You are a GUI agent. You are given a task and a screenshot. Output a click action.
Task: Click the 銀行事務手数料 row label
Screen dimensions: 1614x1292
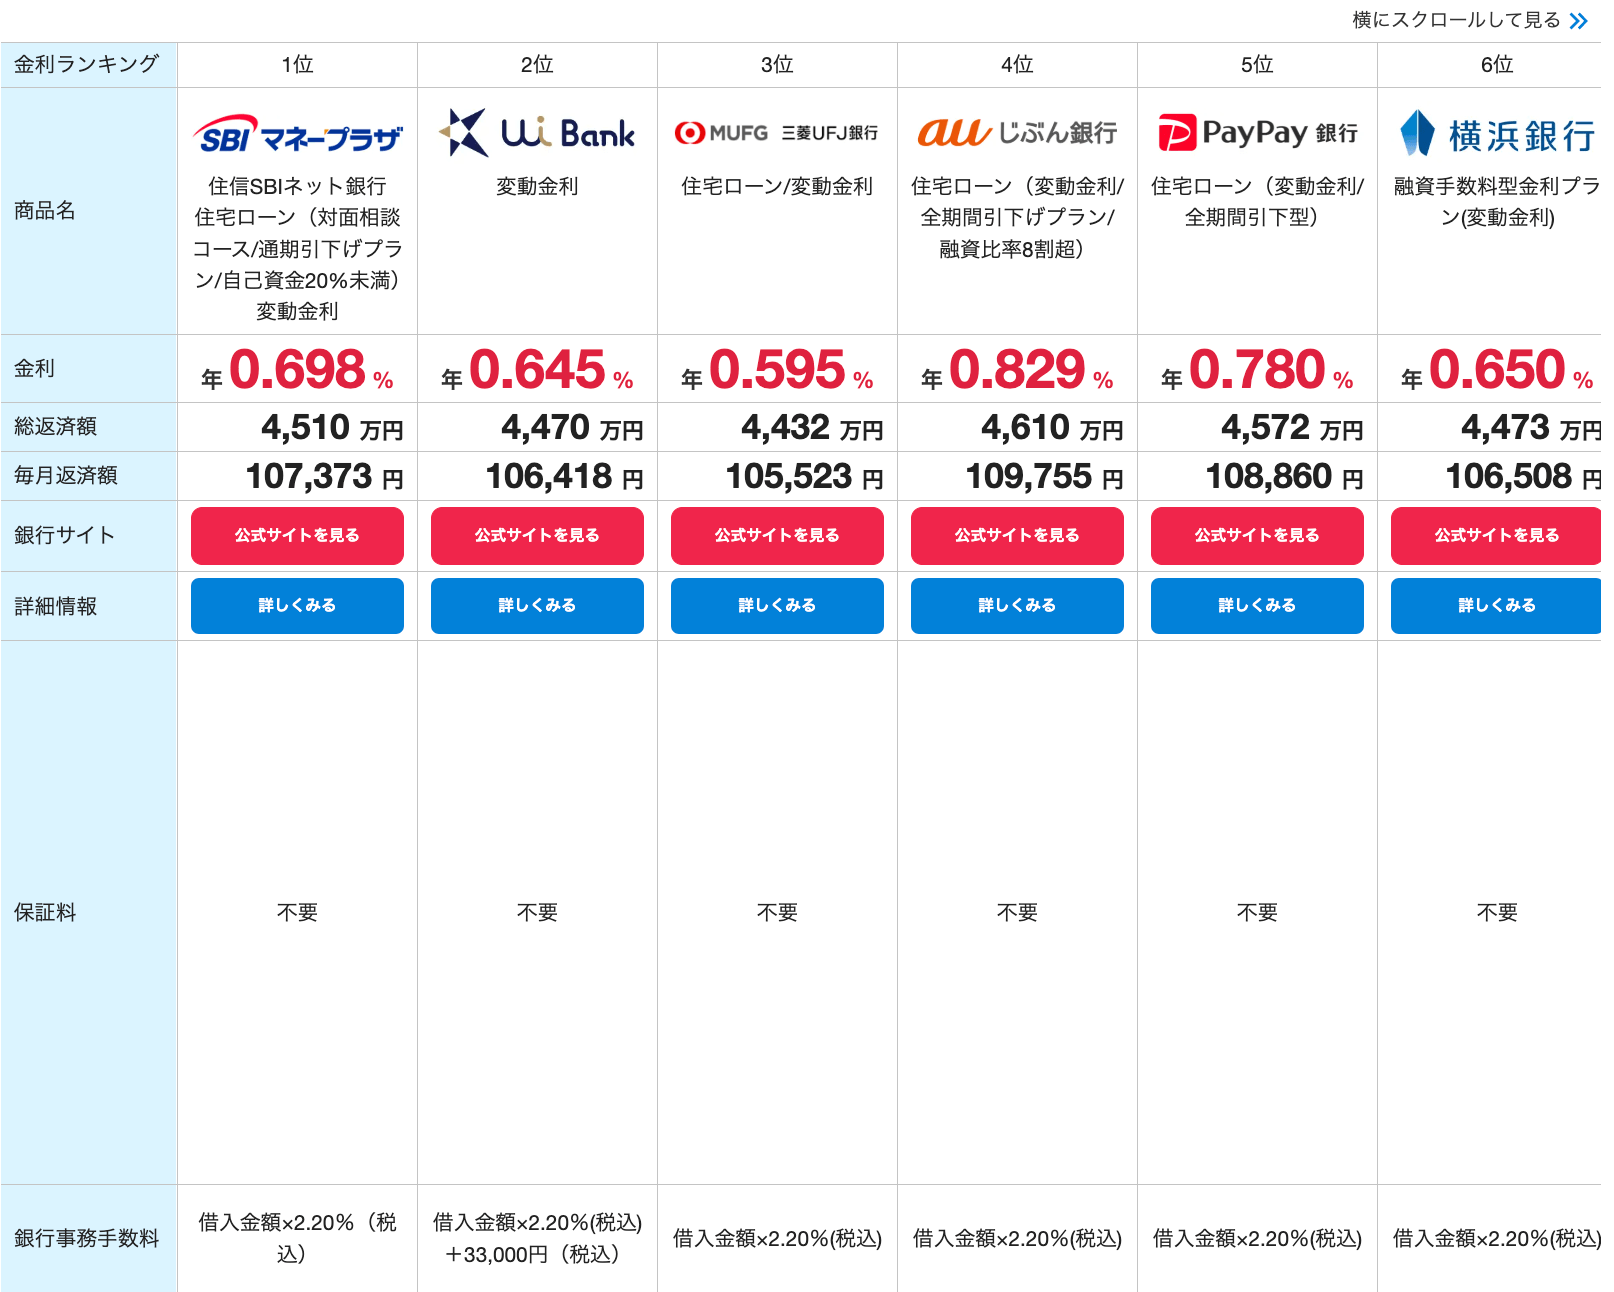86,1239
